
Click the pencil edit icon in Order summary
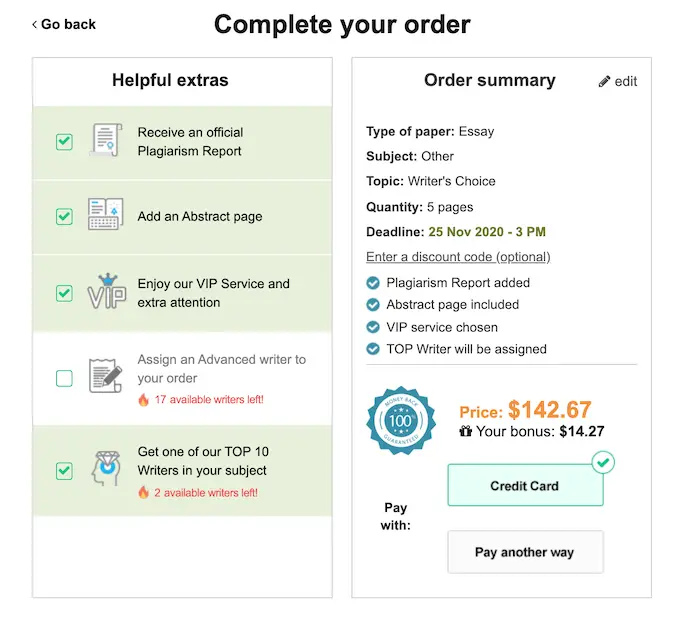click(x=604, y=81)
